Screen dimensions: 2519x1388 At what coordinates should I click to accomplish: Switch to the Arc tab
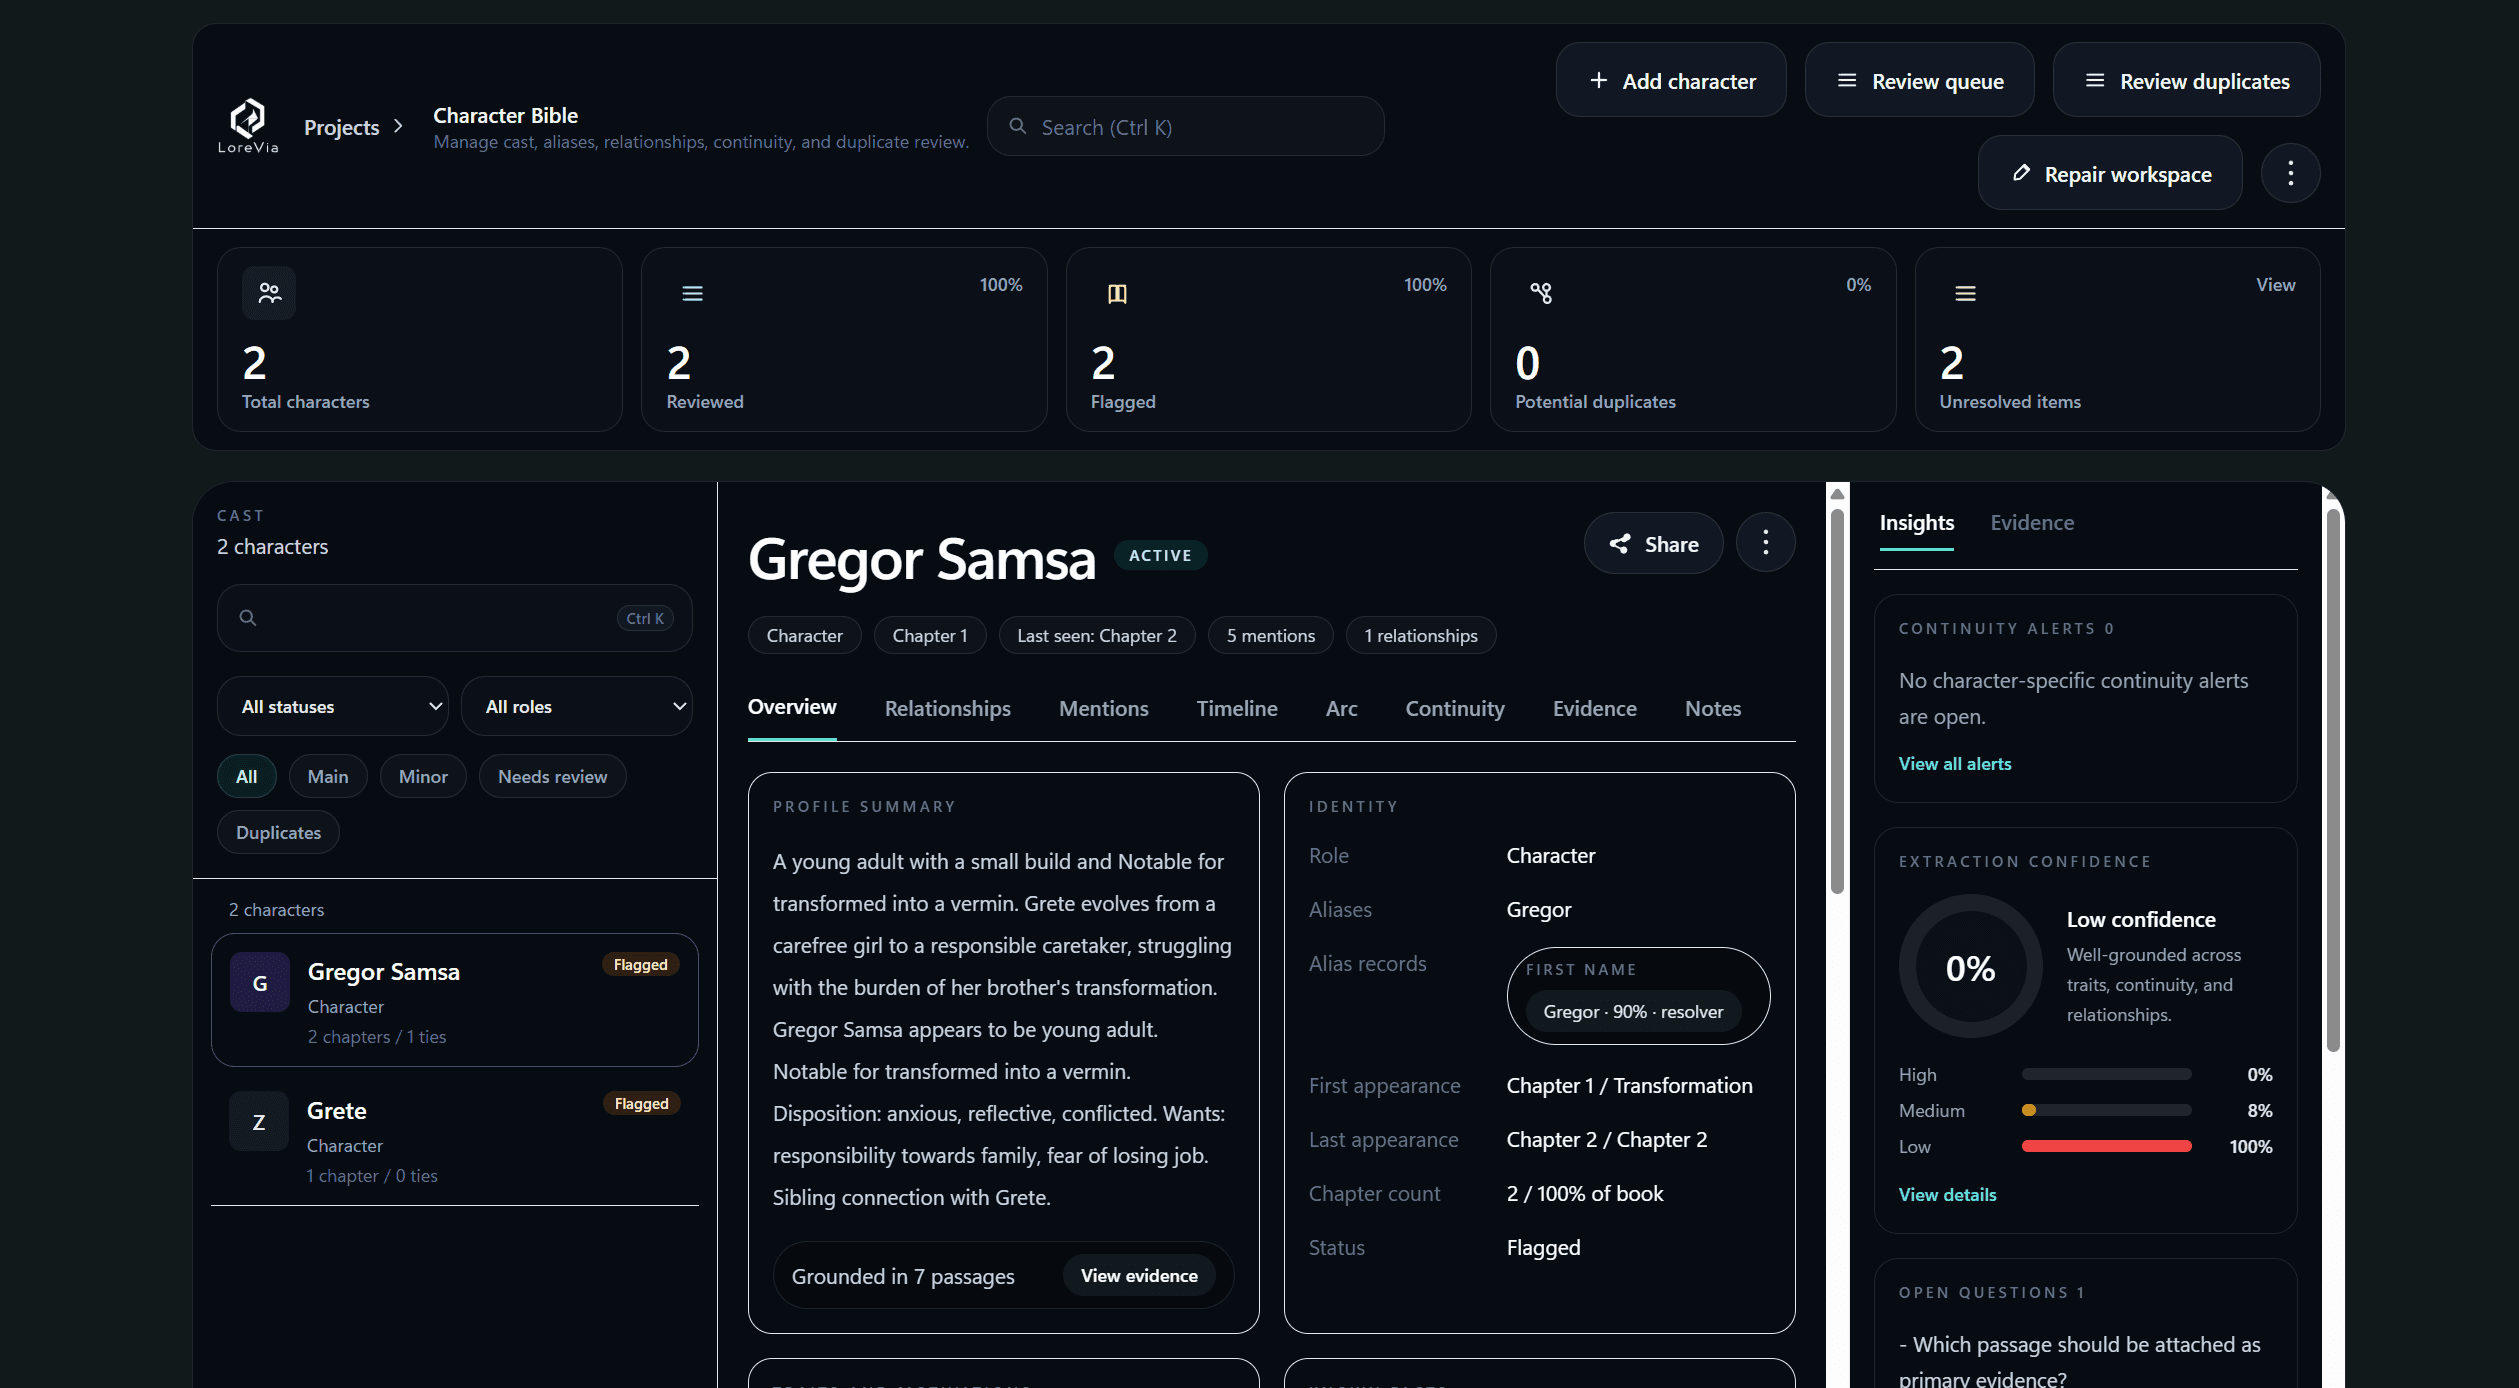pos(1341,708)
